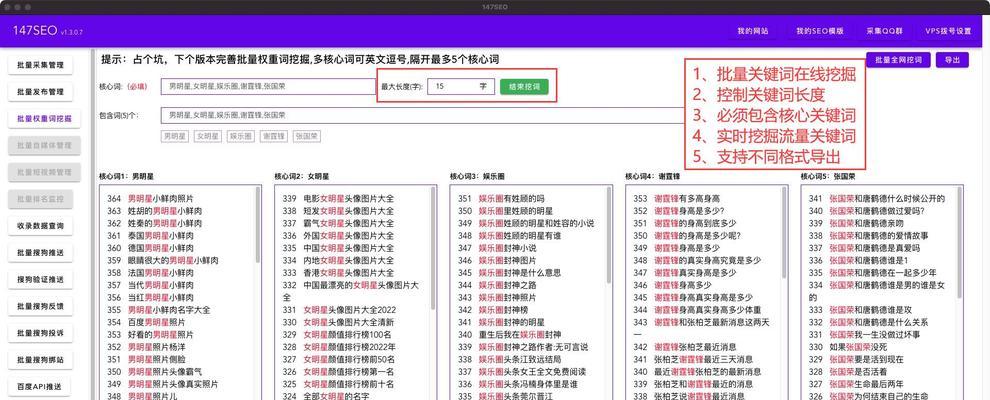The image size is (990, 400).
Task: Go to 批量搜狗推送 page
Action: click(x=44, y=252)
